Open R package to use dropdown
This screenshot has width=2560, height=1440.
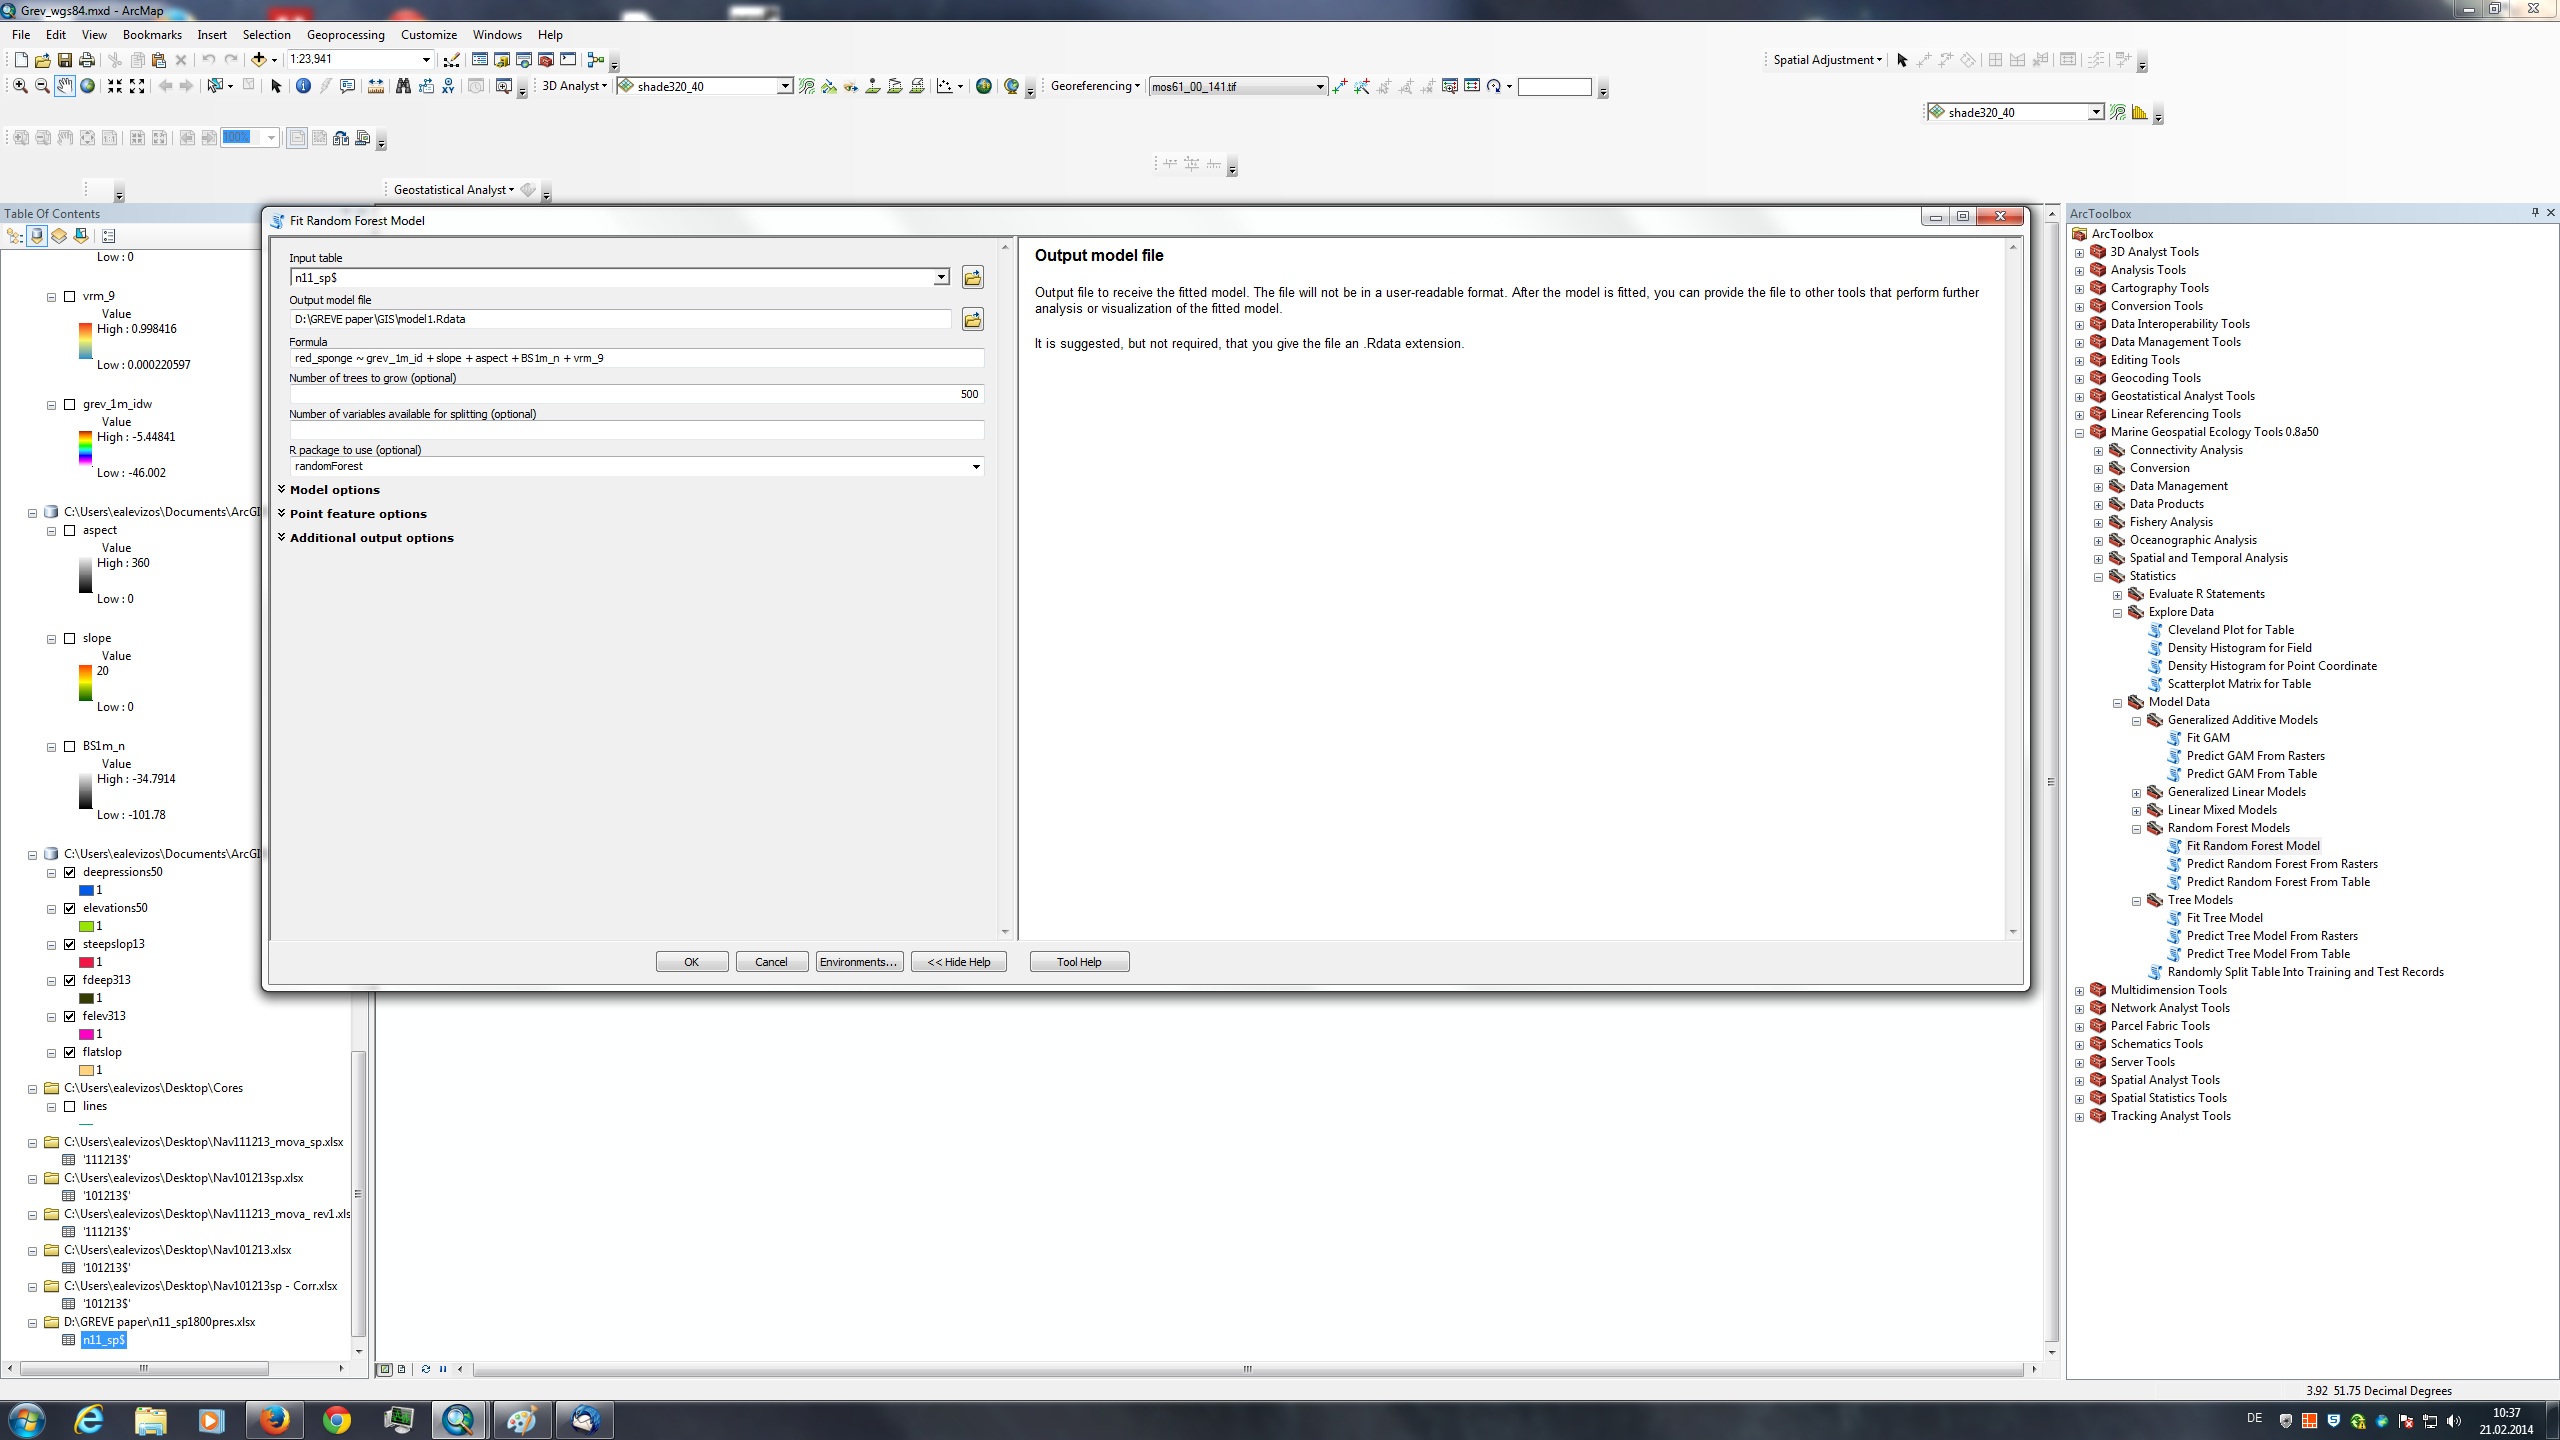coord(976,467)
